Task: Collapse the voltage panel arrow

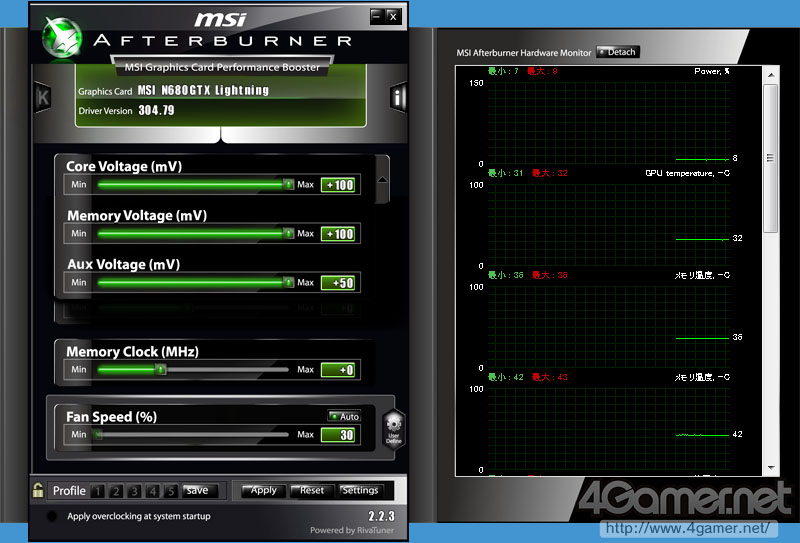Action: tap(382, 180)
